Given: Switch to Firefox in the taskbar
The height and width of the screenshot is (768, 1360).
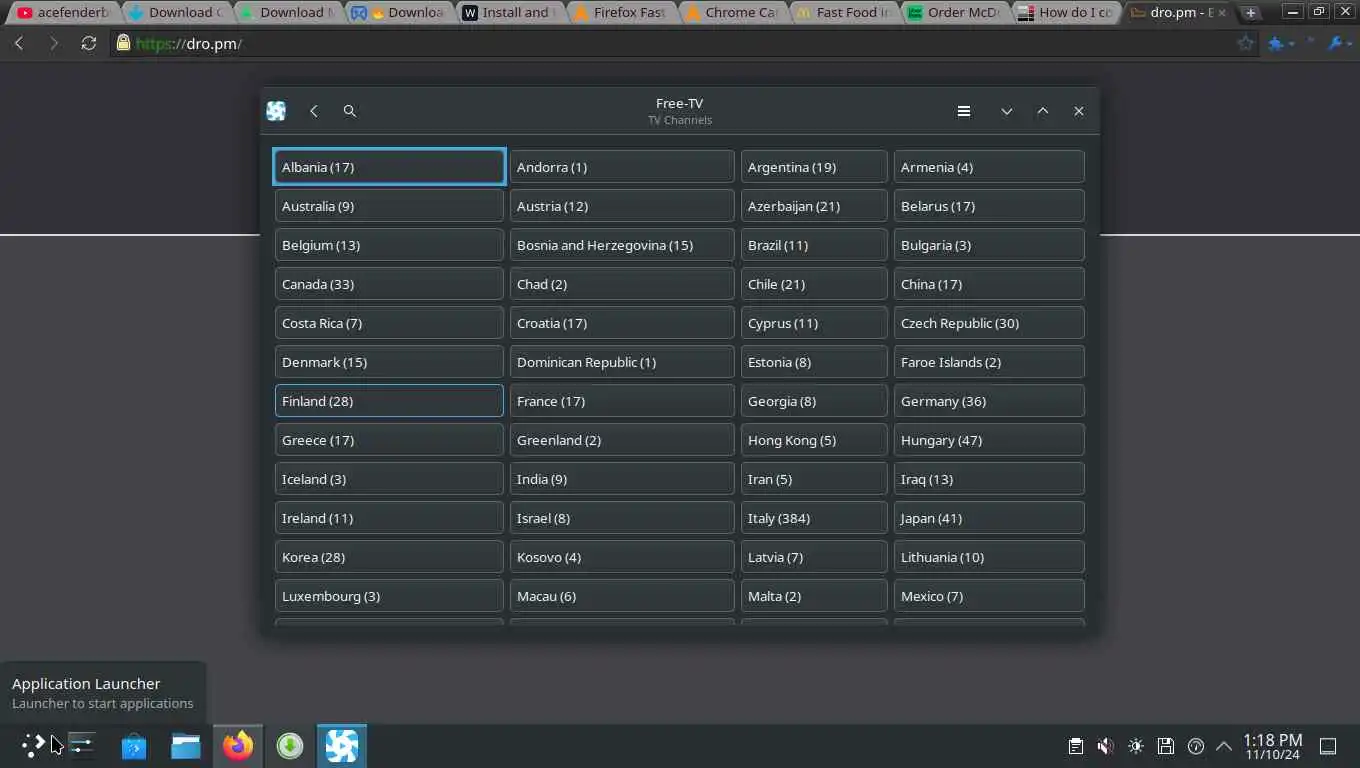Looking at the screenshot, I should [238, 745].
